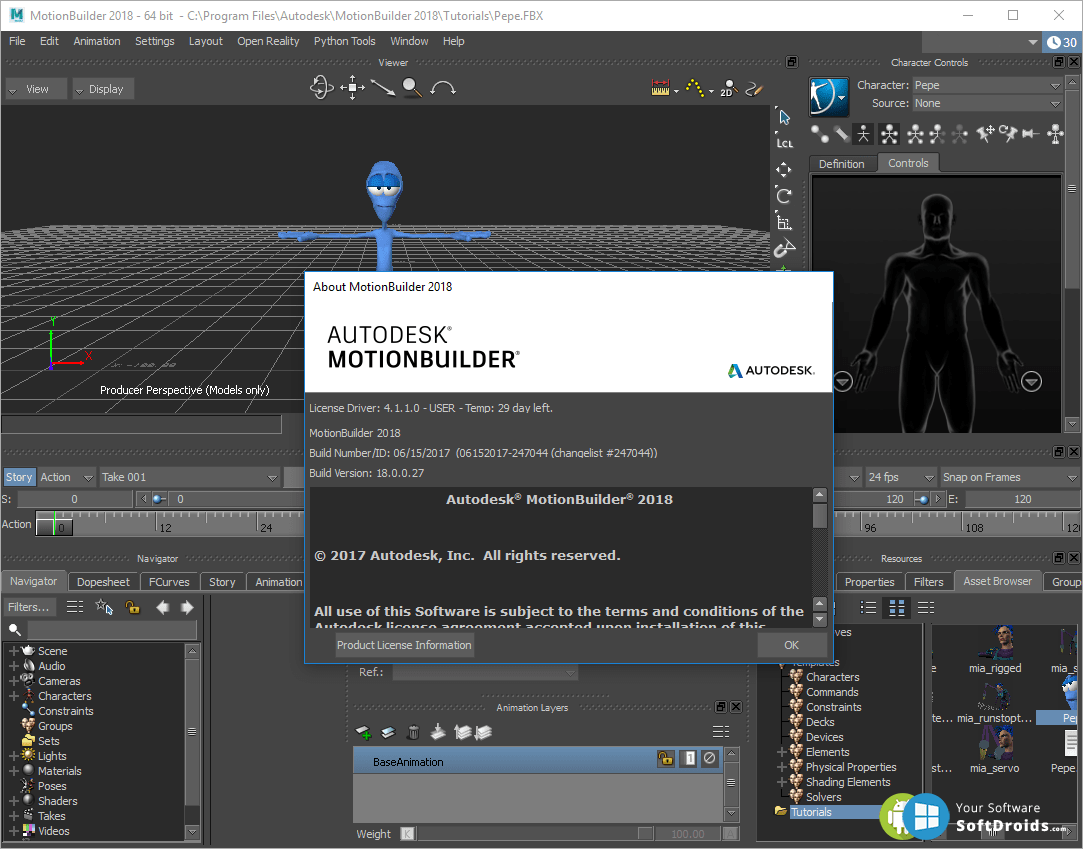Click the Product License Information button

pyautogui.click(x=403, y=645)
